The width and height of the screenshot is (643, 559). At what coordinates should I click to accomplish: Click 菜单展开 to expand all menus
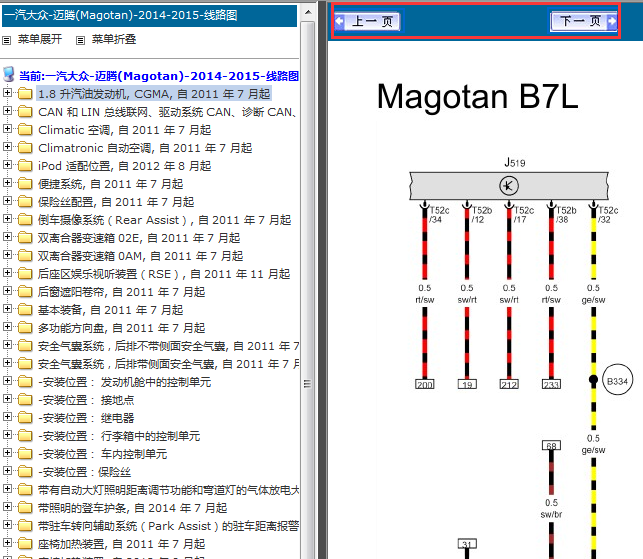pyautogui.click(x=40, y=39)
